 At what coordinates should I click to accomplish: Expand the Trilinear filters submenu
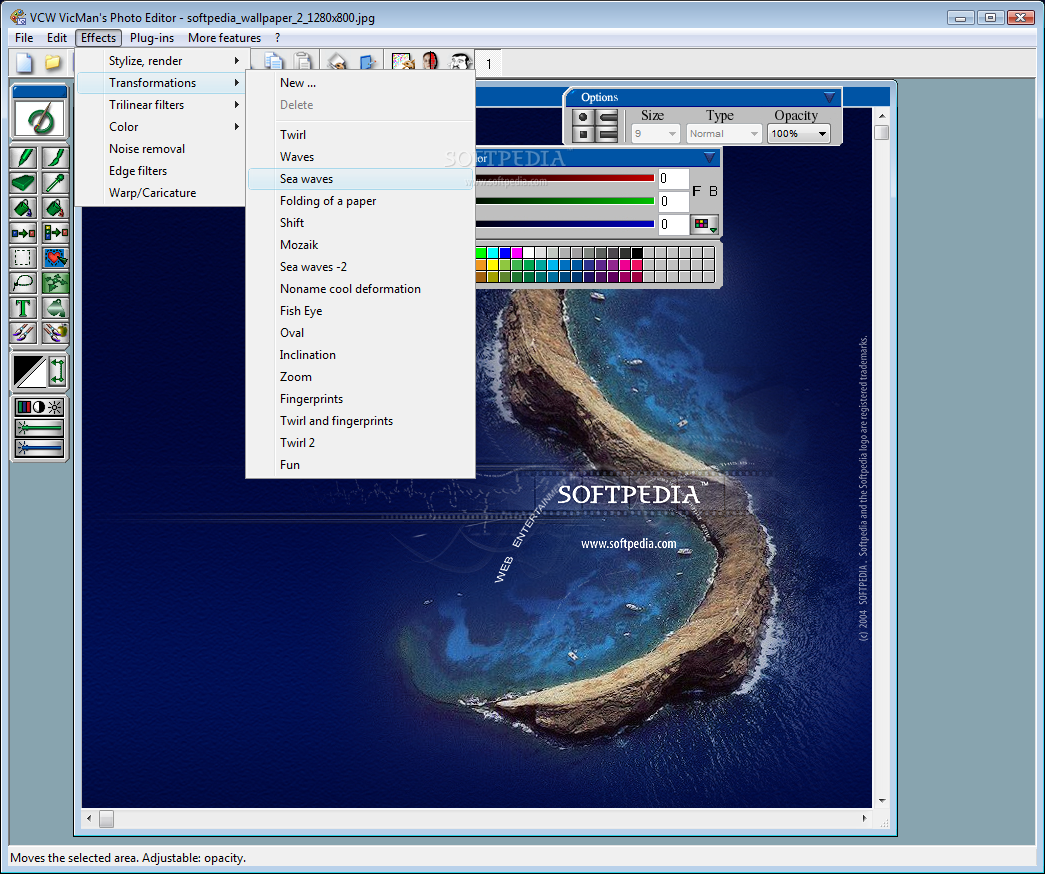pyautogui.click(x=162, y=105)
